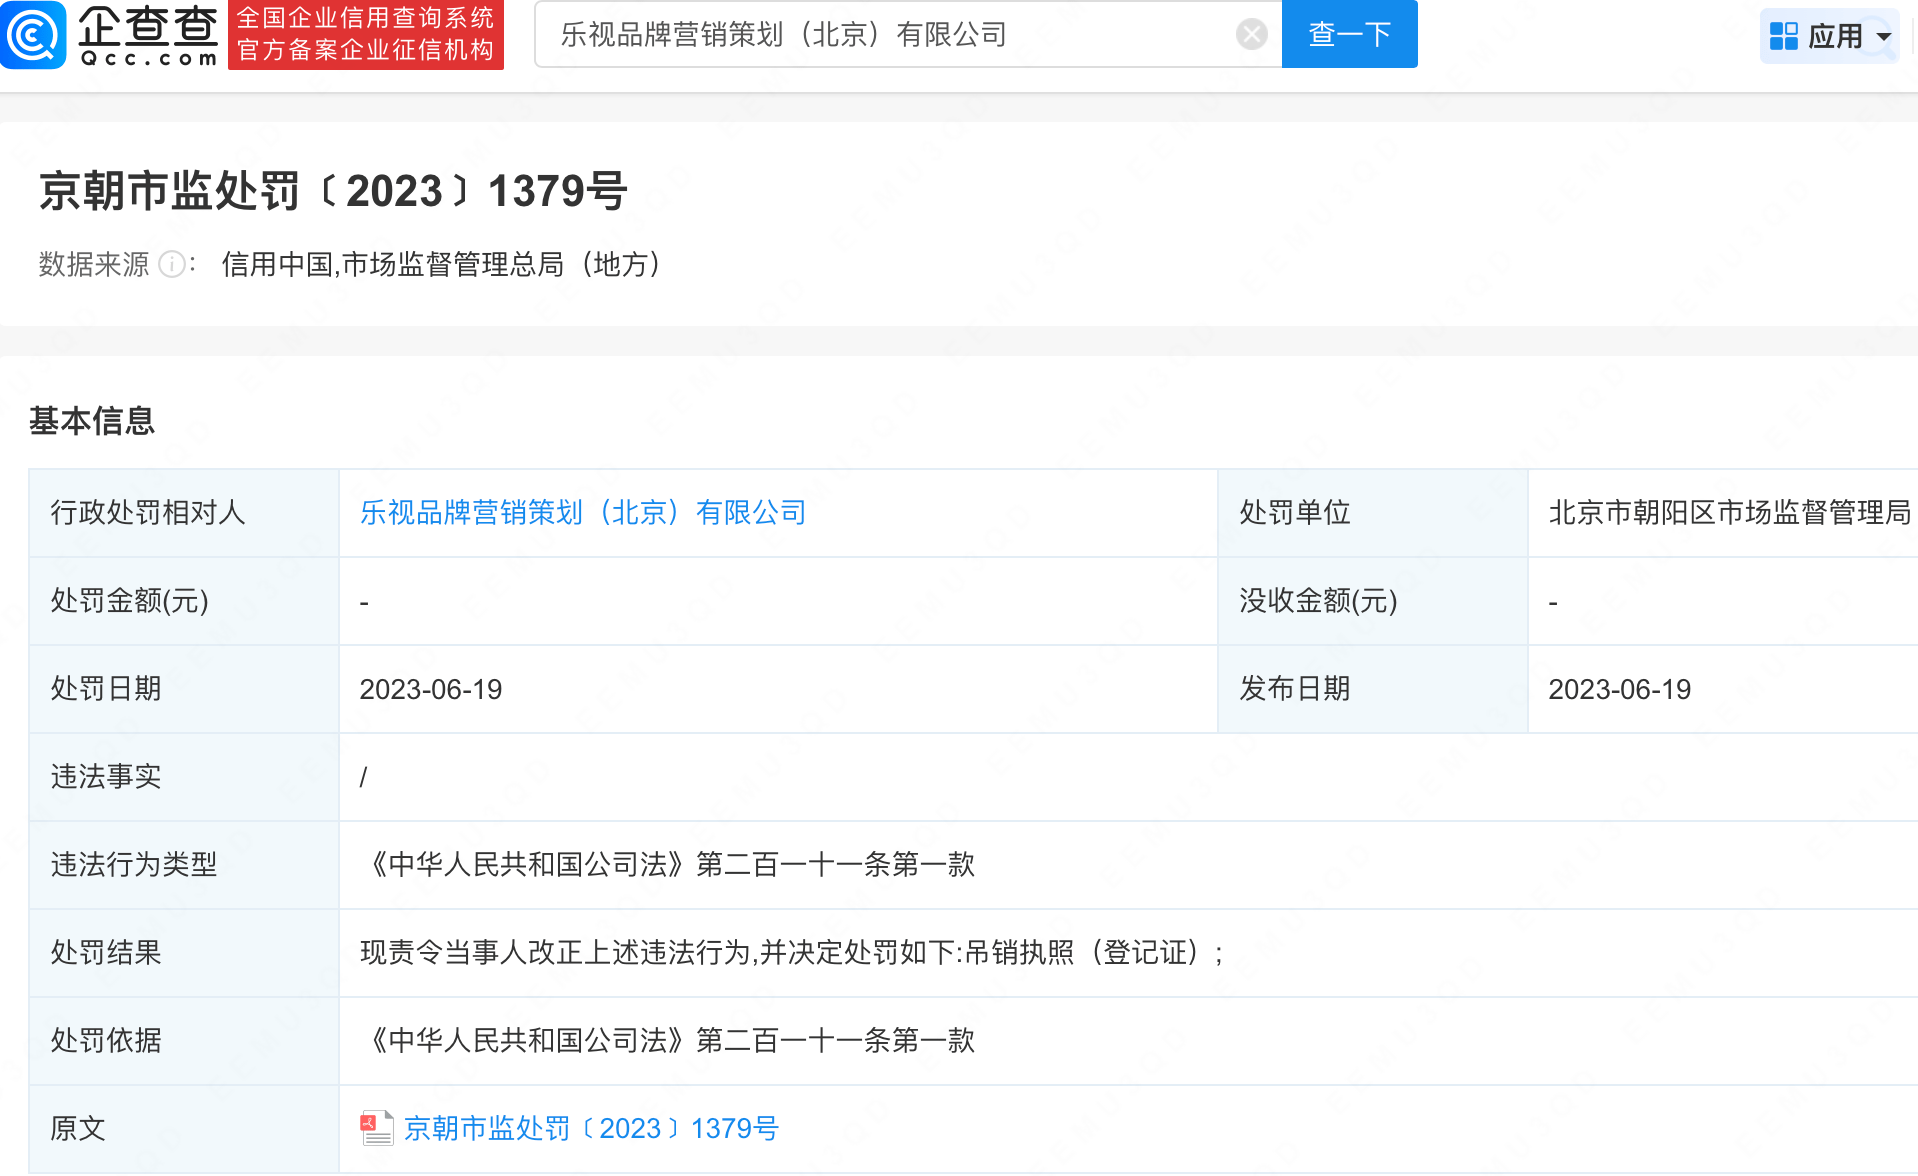Click the 原文 label cell
The image size is (1918, 1176).
184,1129
